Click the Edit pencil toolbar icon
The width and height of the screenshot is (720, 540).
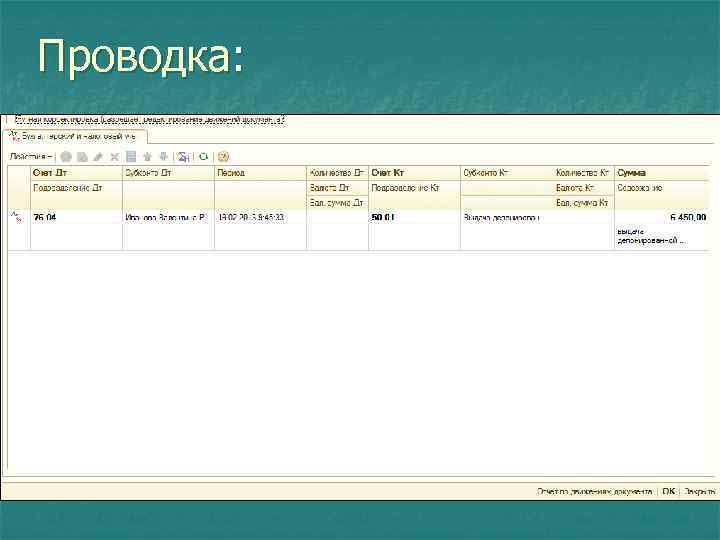[x=98, y=157]
